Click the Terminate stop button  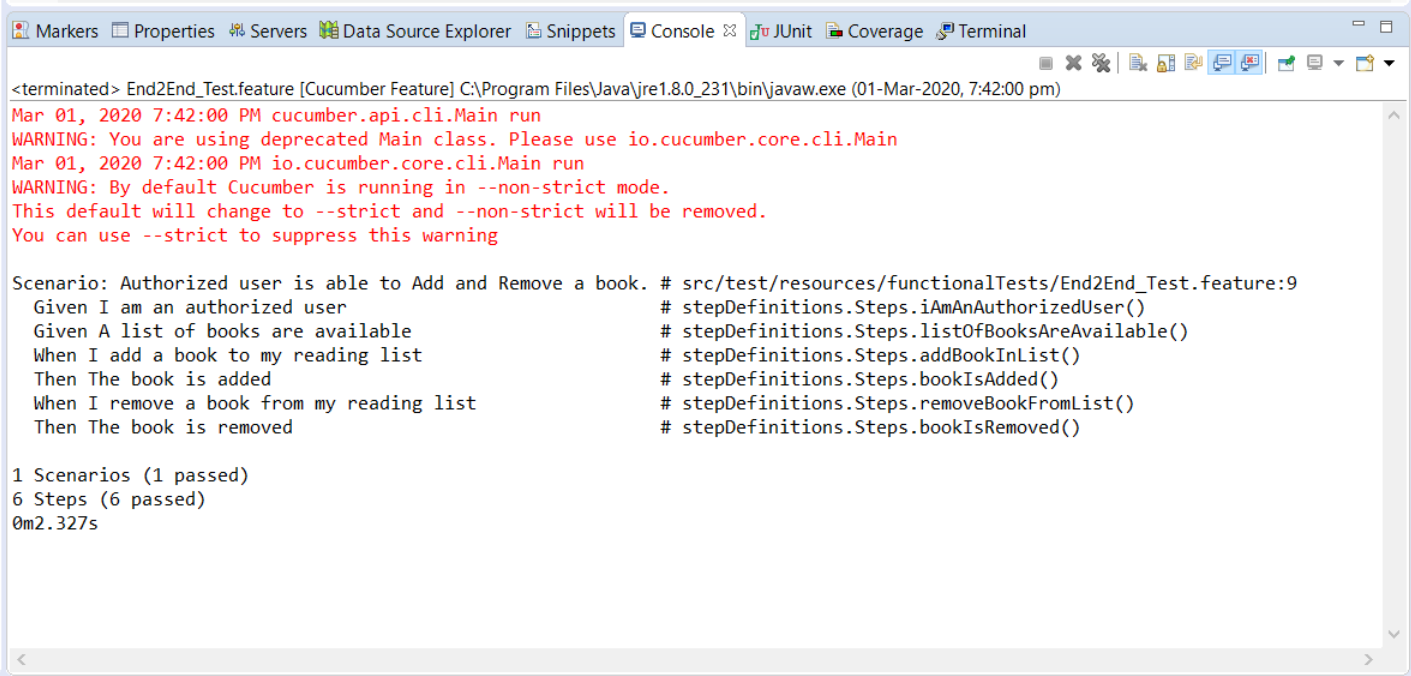click(x=1046, y=63)
